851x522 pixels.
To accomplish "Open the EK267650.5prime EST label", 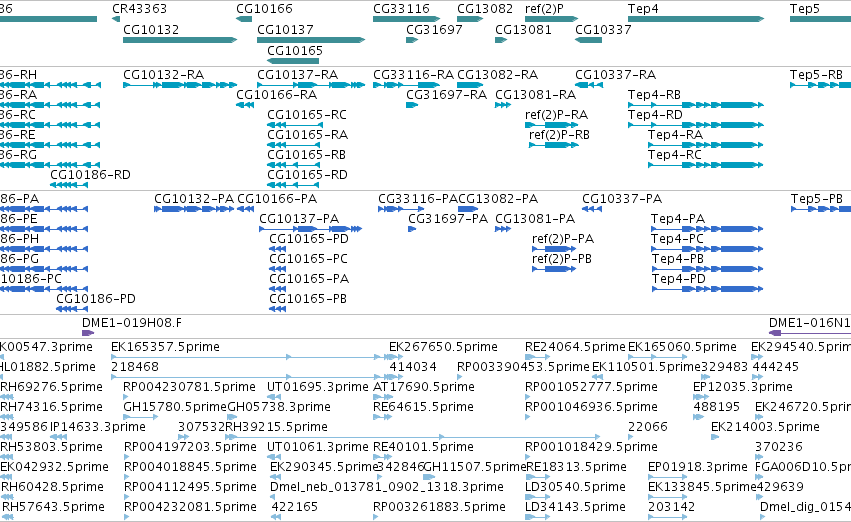I will coord(443,347).
